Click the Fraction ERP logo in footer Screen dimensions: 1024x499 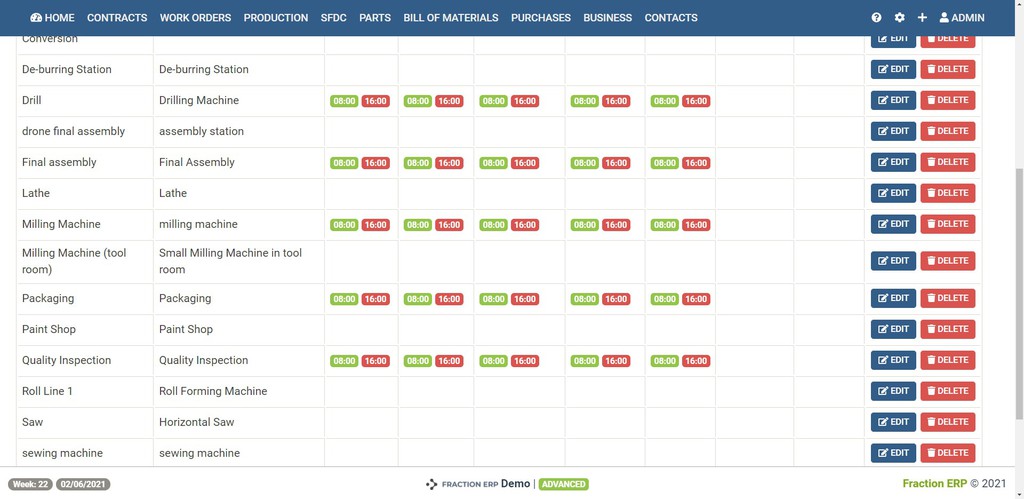[462, 485]
